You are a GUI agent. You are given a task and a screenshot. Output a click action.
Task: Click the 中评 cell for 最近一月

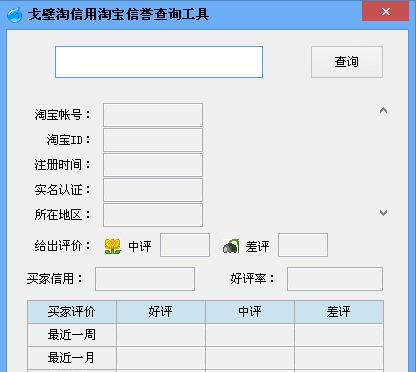pyautogui.click(x=250, y=358)
